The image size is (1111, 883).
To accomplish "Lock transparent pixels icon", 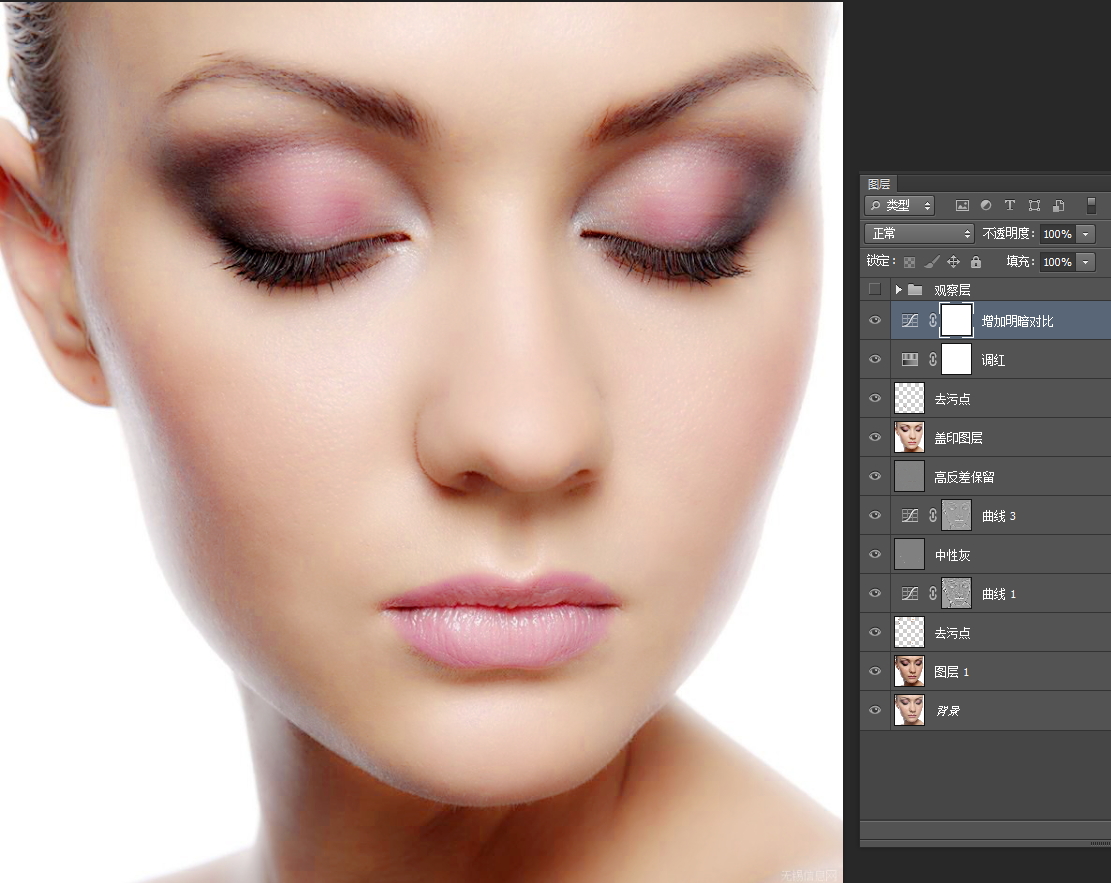I will [910, 262].
